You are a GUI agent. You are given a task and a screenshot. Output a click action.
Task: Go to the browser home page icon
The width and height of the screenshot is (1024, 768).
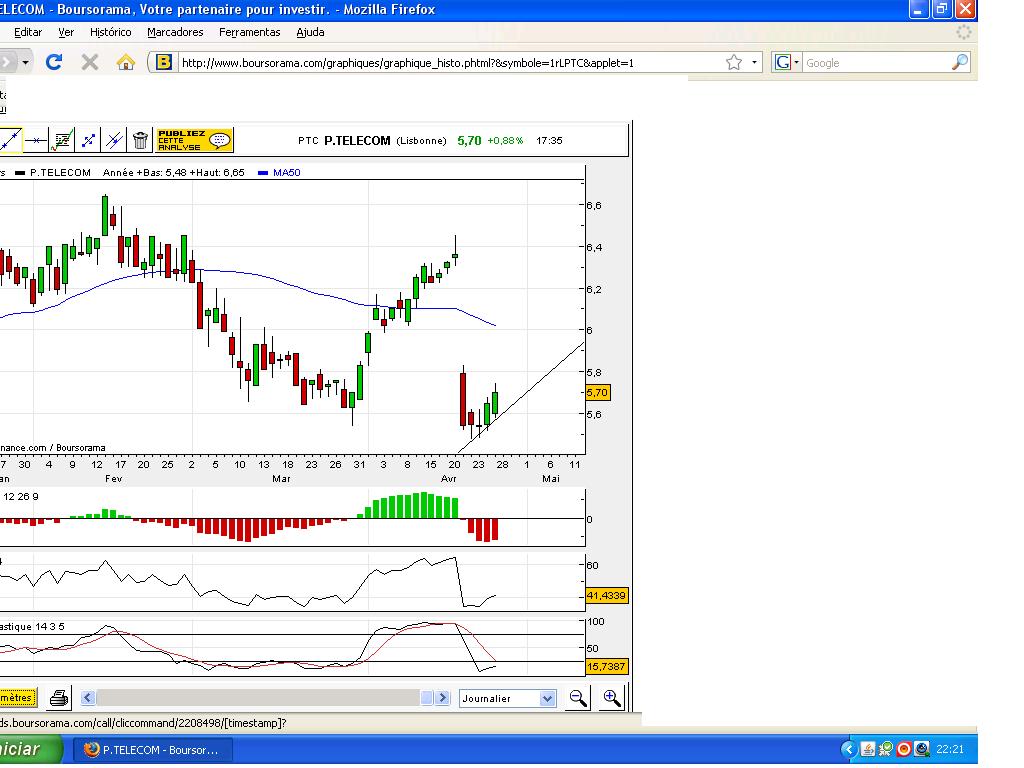(125, 62)
